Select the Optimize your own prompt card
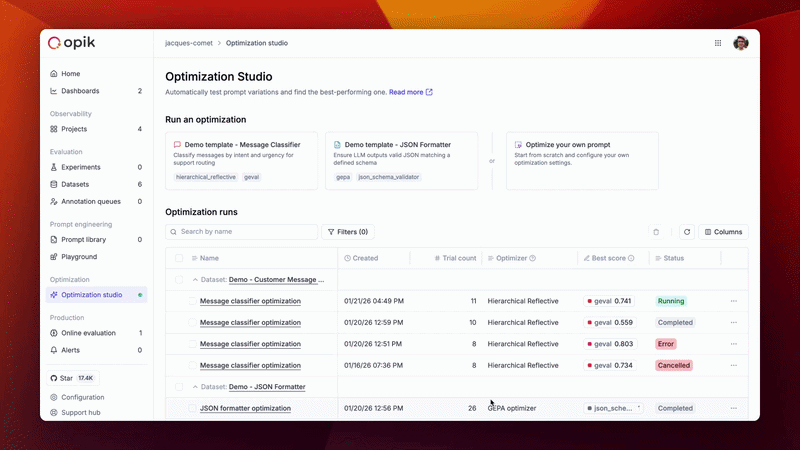The width and height of the screenshot is (800, 450). click(582, 161)
